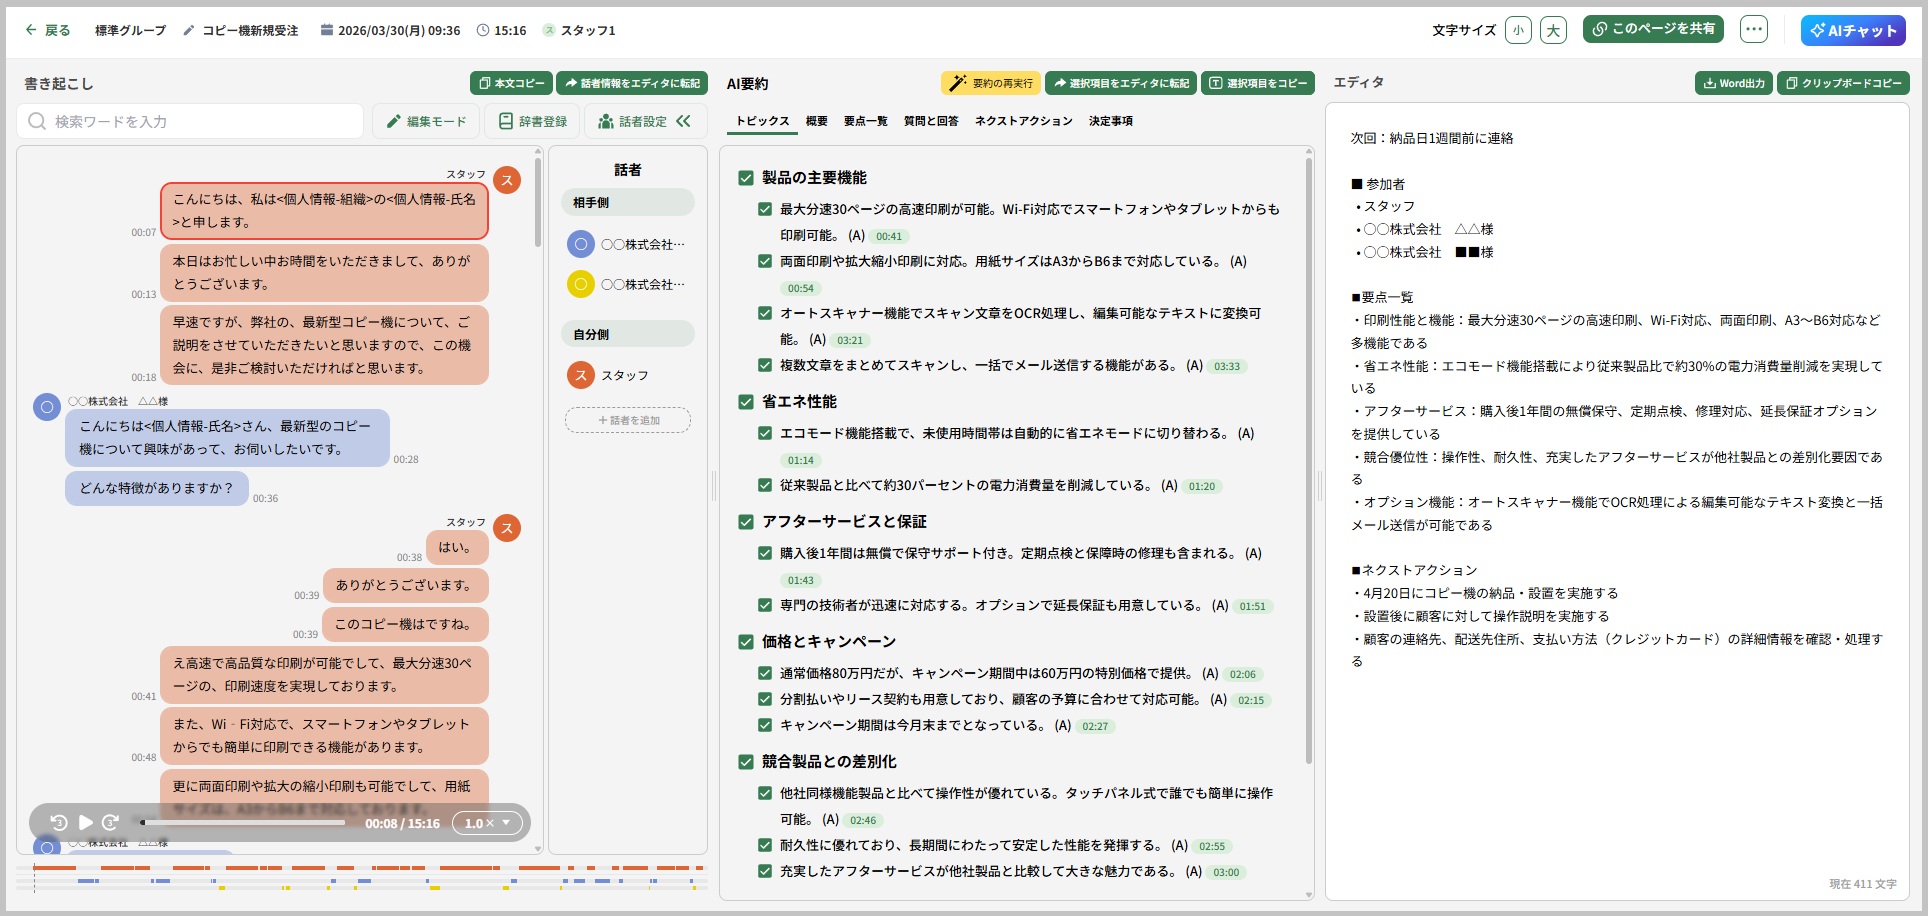
Task: Click ＋話者を追加 to add speaker
Action: tap(628, 420)
